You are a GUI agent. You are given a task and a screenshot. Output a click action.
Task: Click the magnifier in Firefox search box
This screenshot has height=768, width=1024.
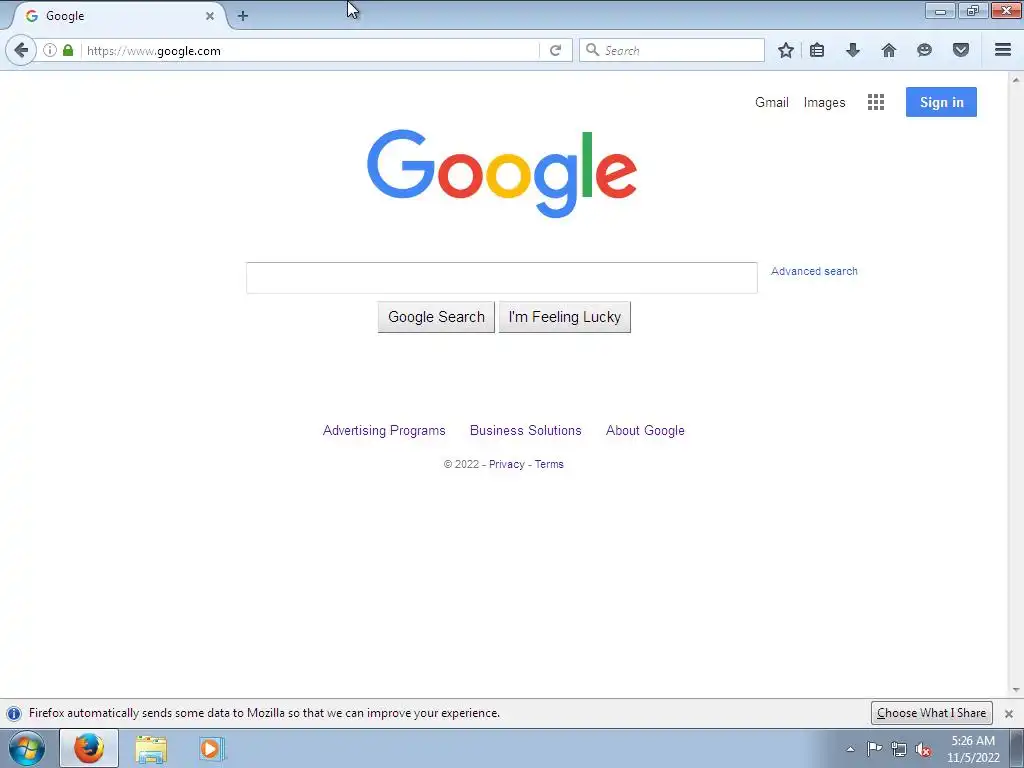592,50
